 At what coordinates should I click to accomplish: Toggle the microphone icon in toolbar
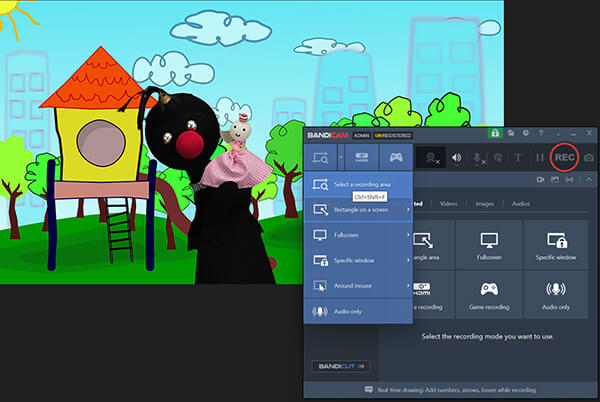coord(478,158)
